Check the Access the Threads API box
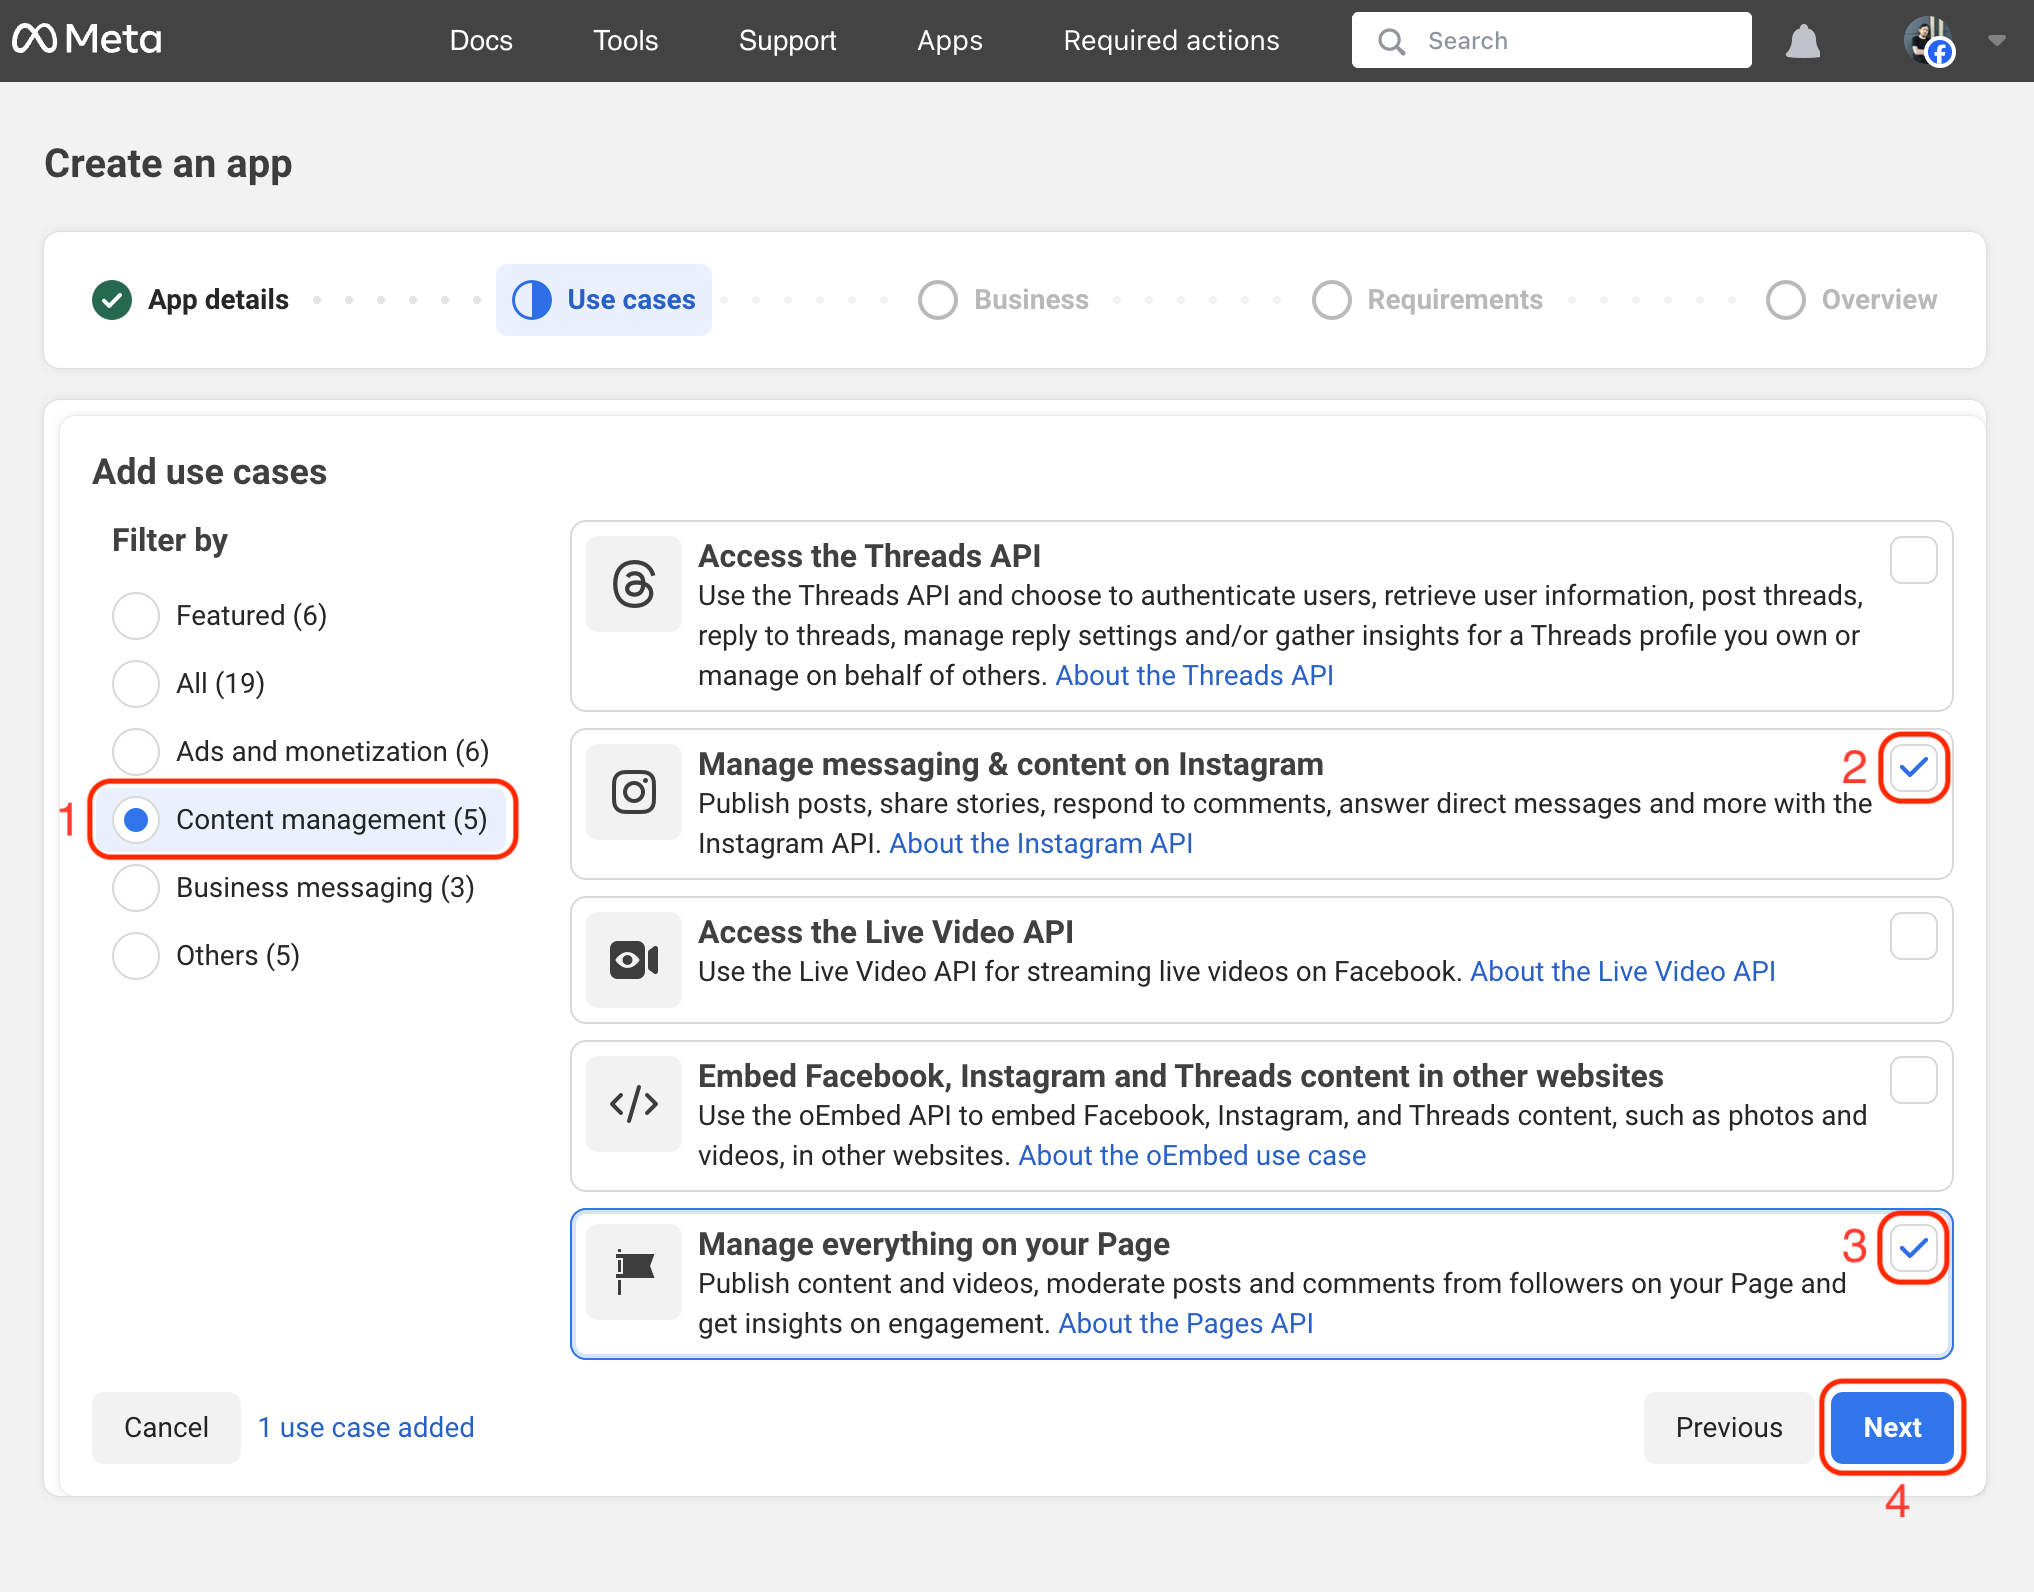This screenshot has height=1592, width=2034. [x=1913, y=560]
